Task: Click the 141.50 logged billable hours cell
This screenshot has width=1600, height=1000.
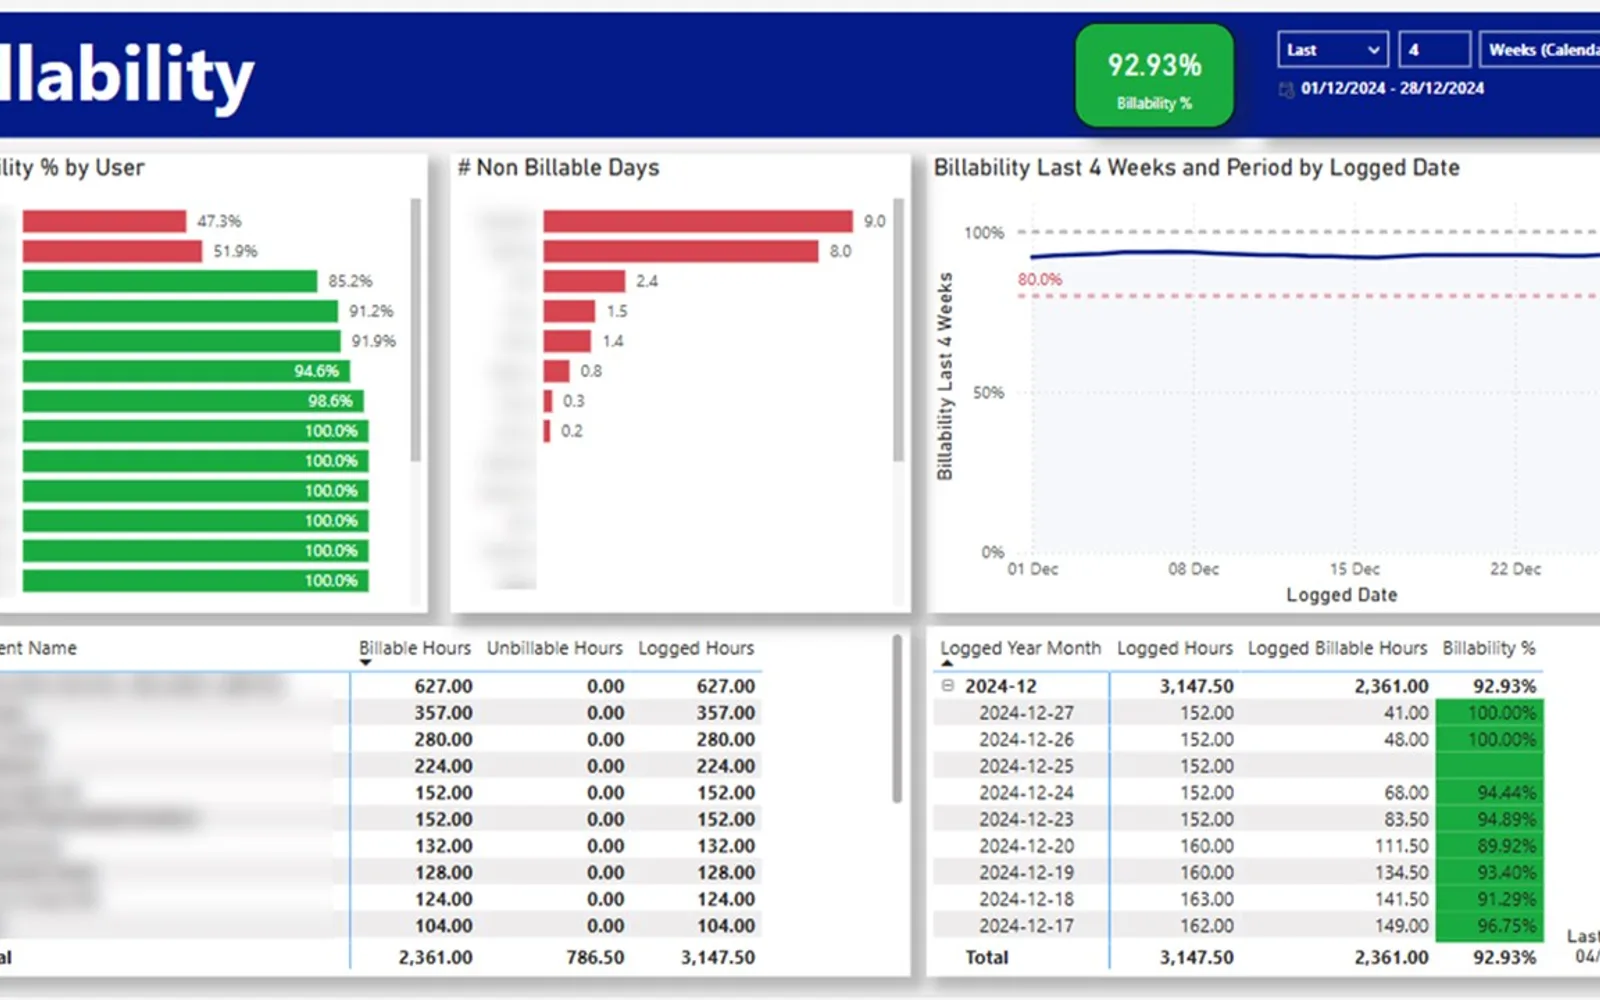Action: pyautogui.click(x=1401, y=899)
